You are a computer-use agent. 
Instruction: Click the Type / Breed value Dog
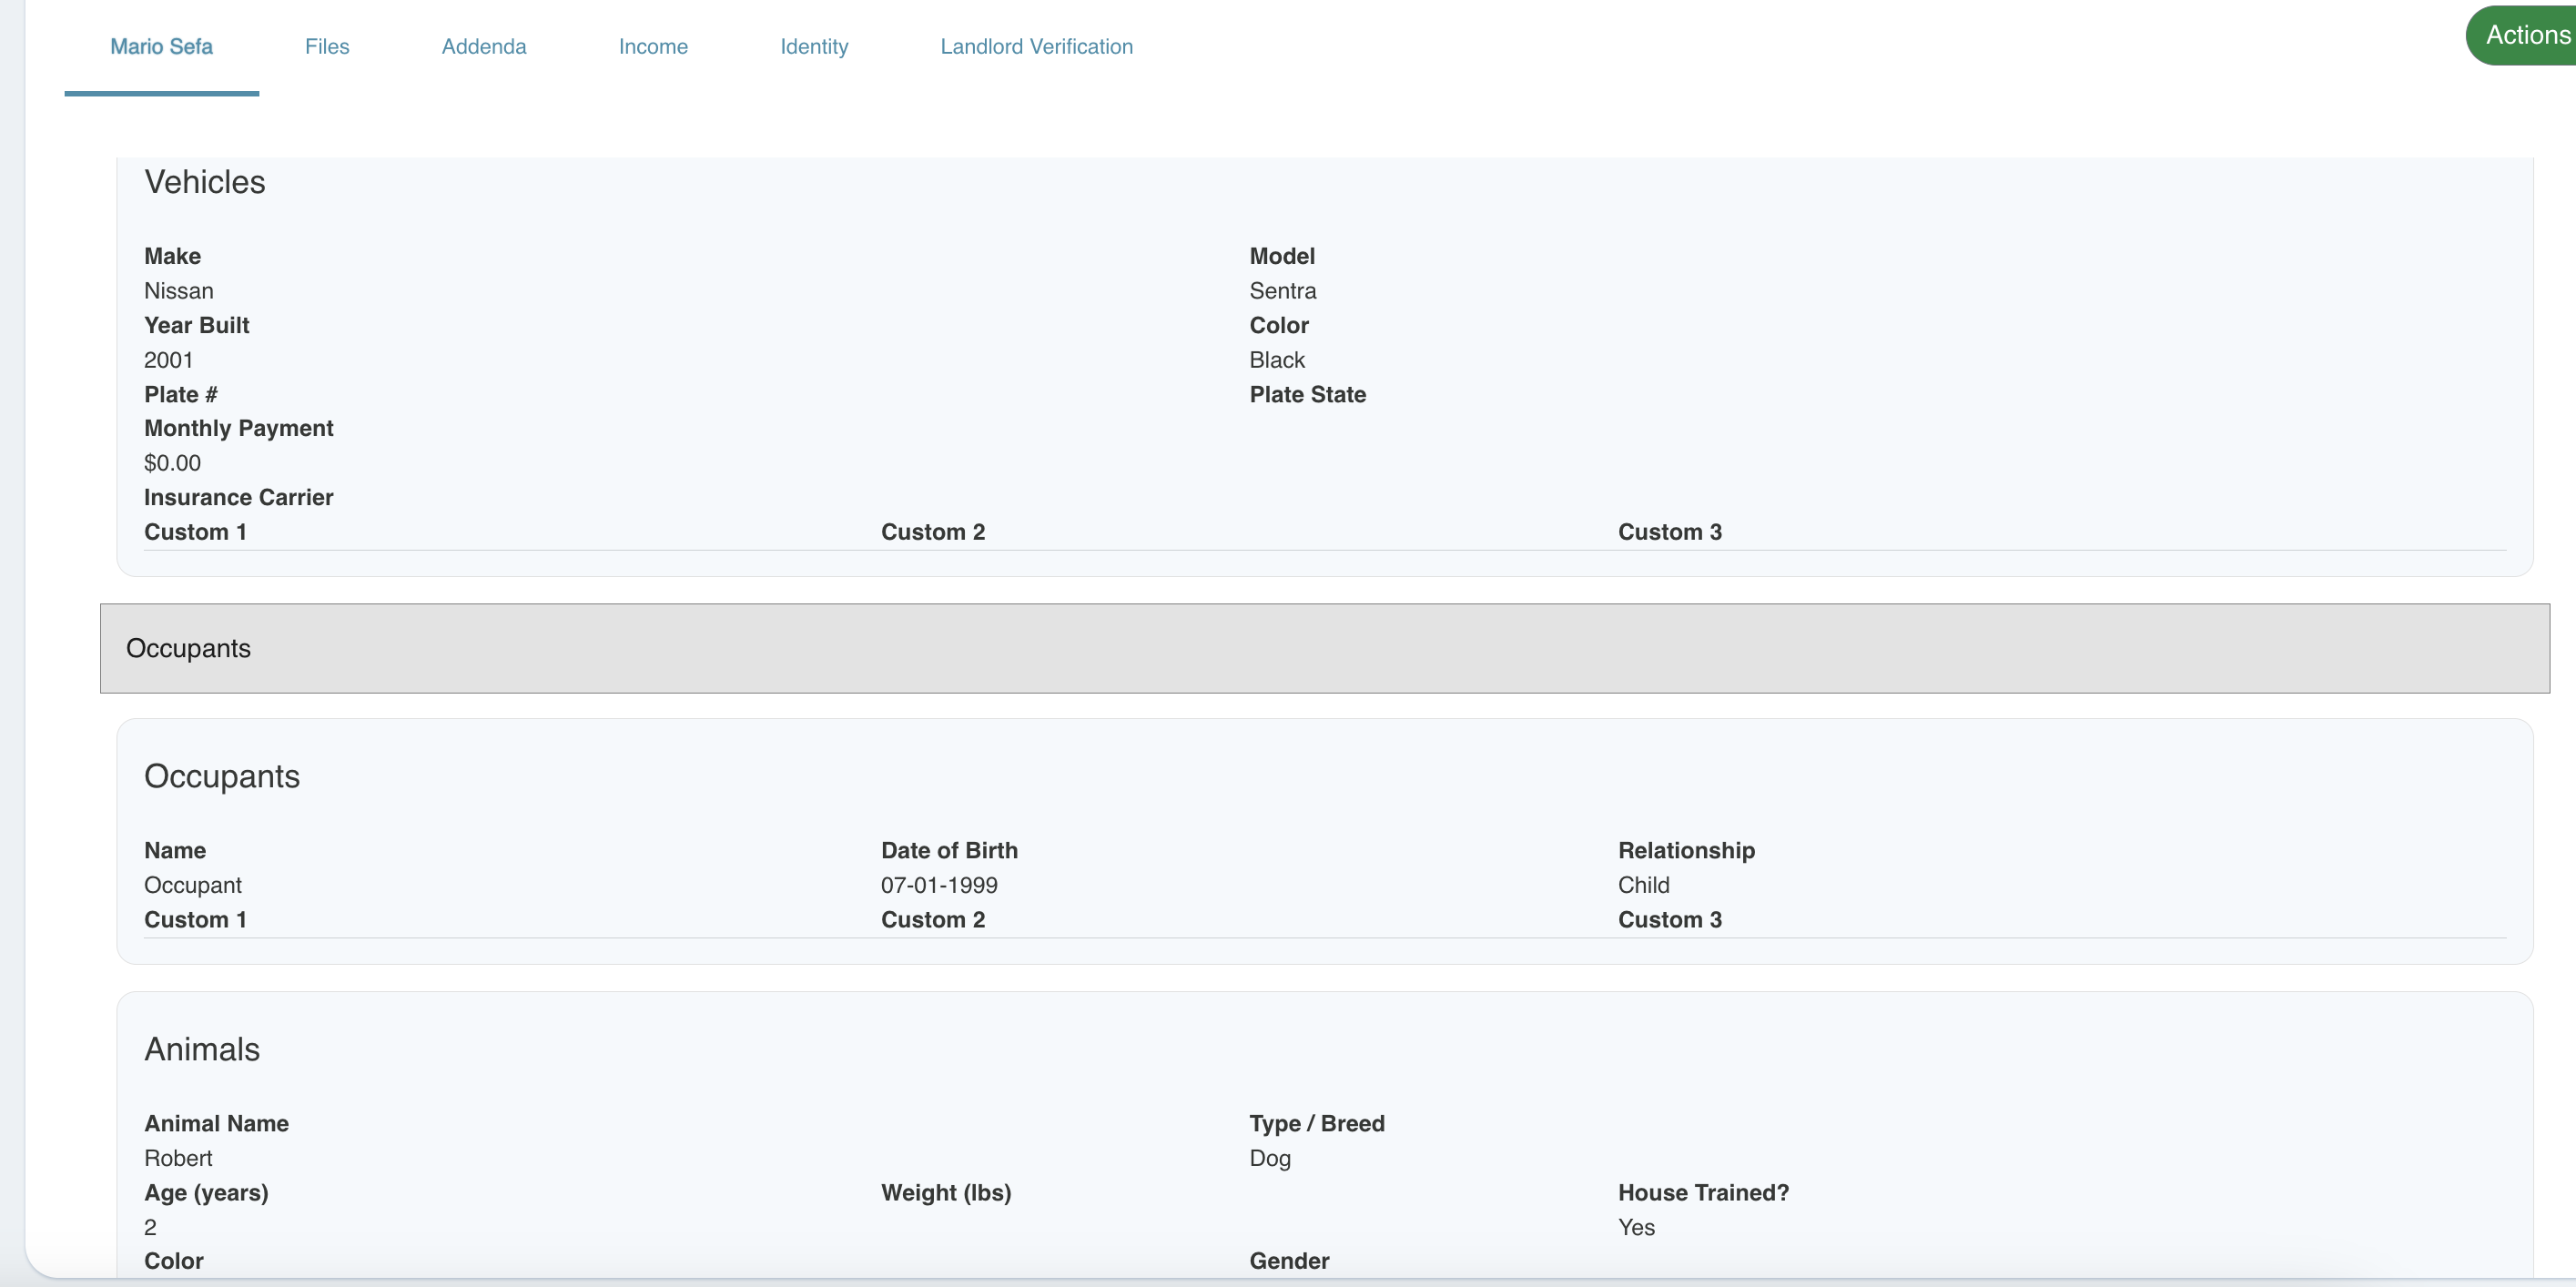coord(1270,1158)
